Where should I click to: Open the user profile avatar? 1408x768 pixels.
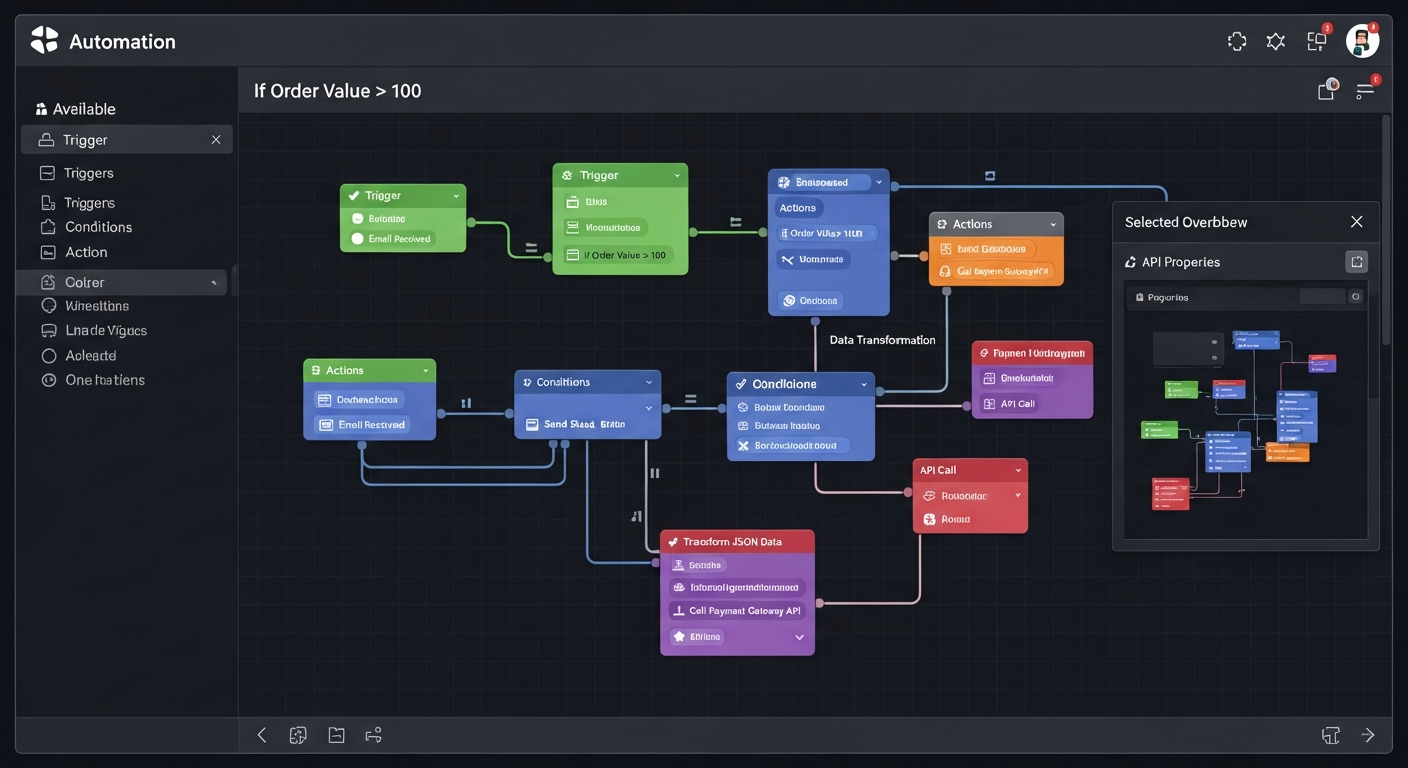1361,41
